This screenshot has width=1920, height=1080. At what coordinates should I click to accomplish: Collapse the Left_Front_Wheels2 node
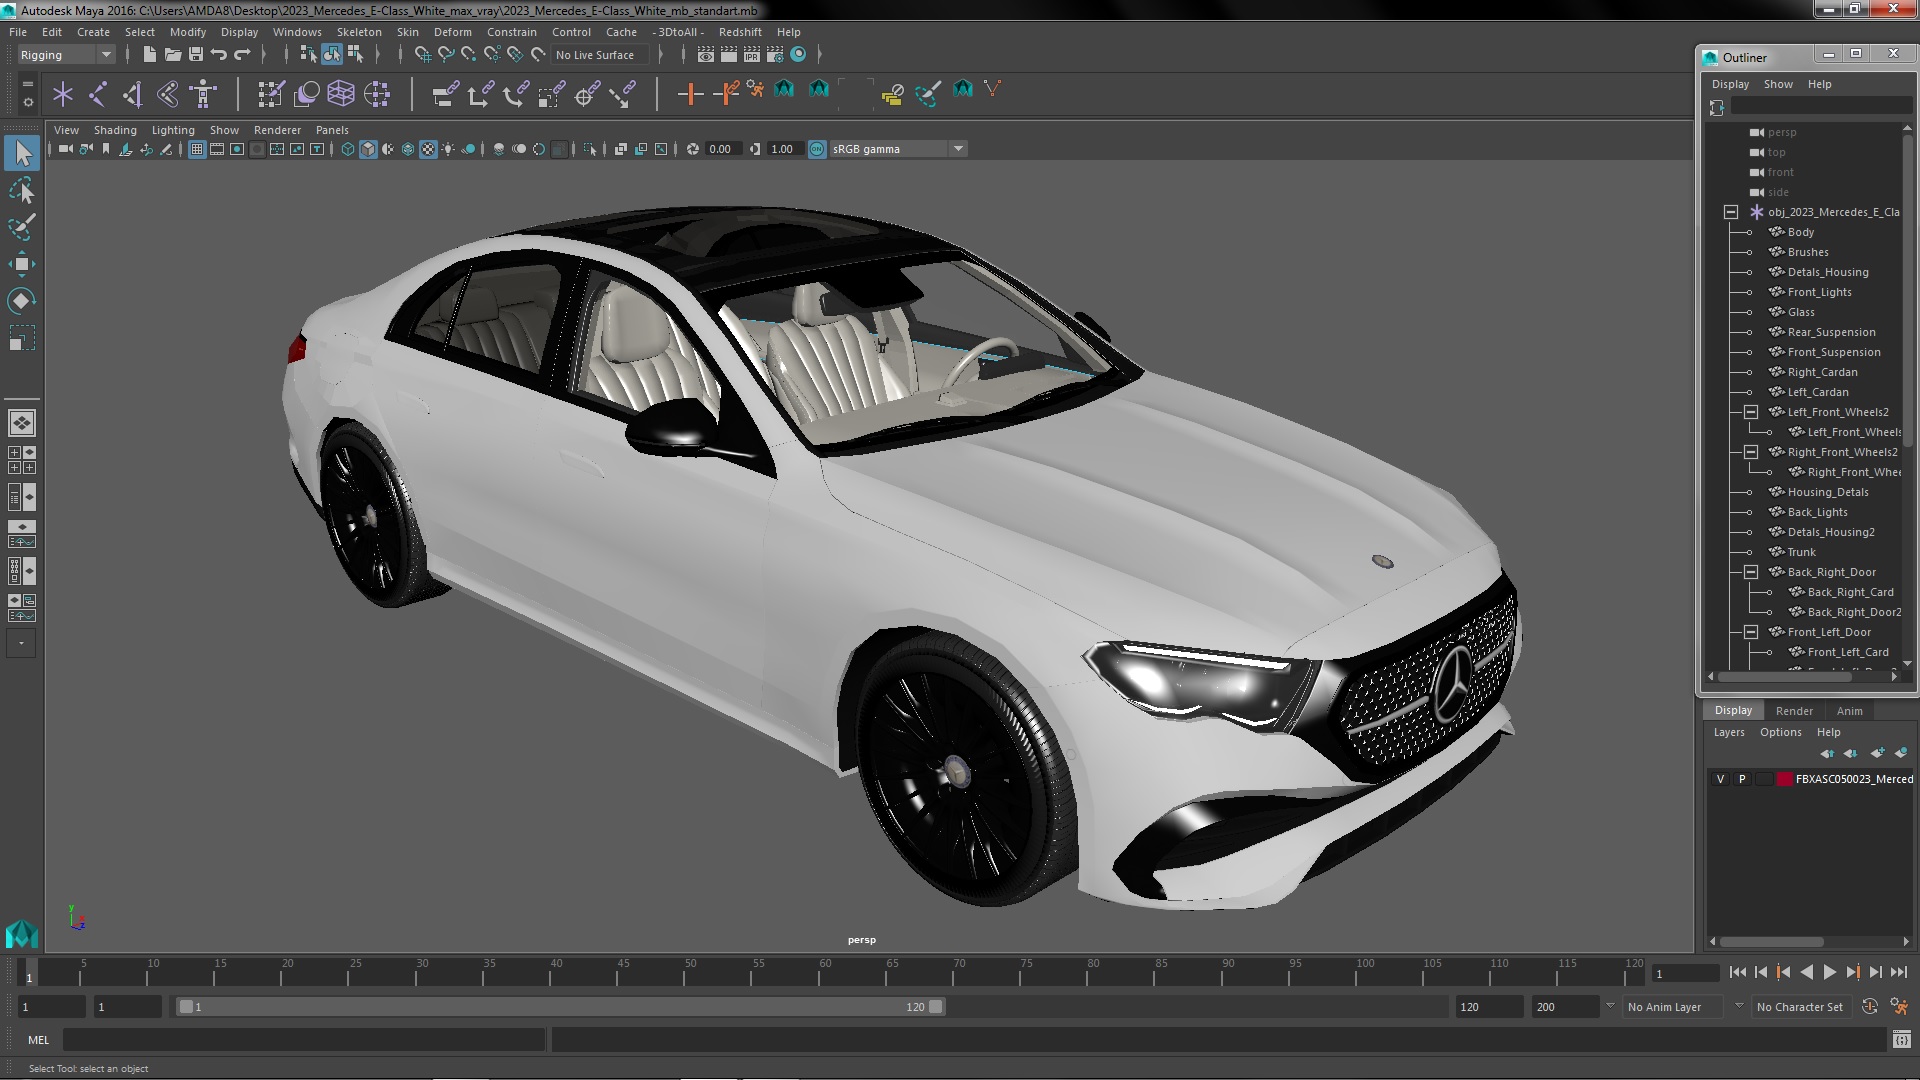point(1751,412)
